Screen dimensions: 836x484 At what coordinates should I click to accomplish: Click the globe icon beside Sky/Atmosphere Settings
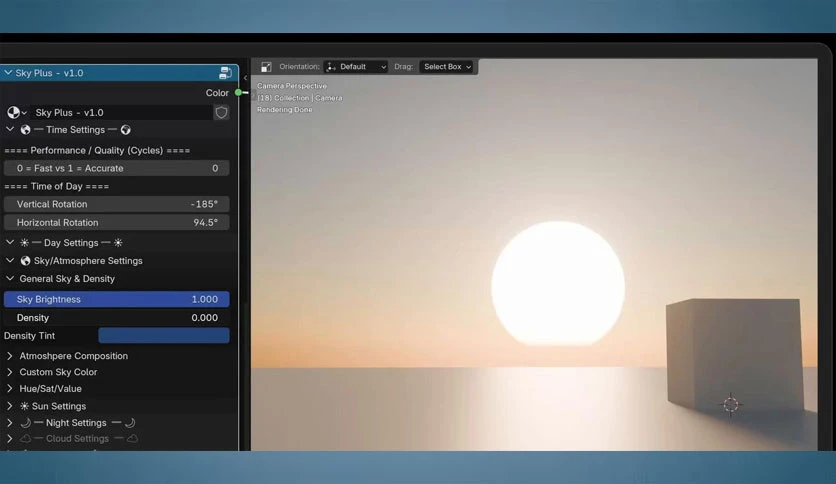click(25, 261)
